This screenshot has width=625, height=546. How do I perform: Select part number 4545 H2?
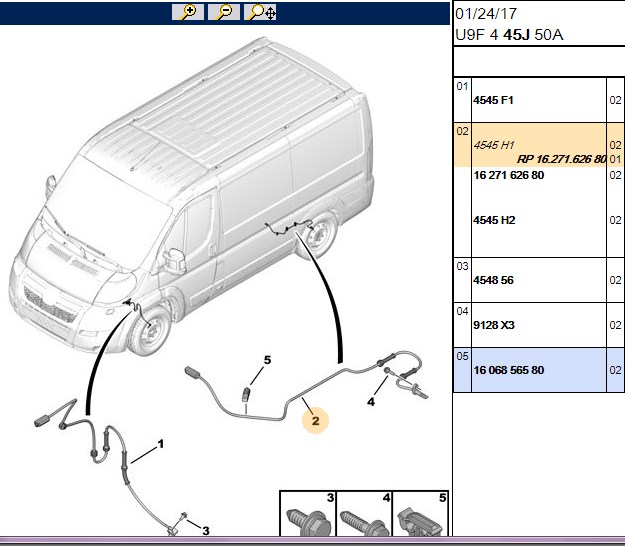coord(494,220)
